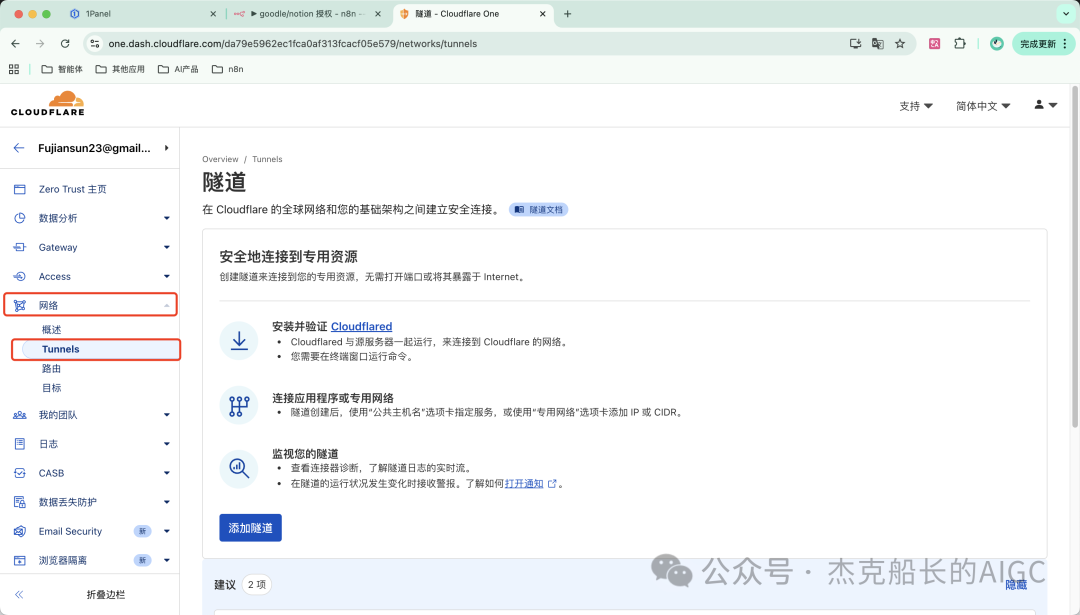
Task: Click the 数据分析 pie chart icon
Action: (x=20, y=218)
